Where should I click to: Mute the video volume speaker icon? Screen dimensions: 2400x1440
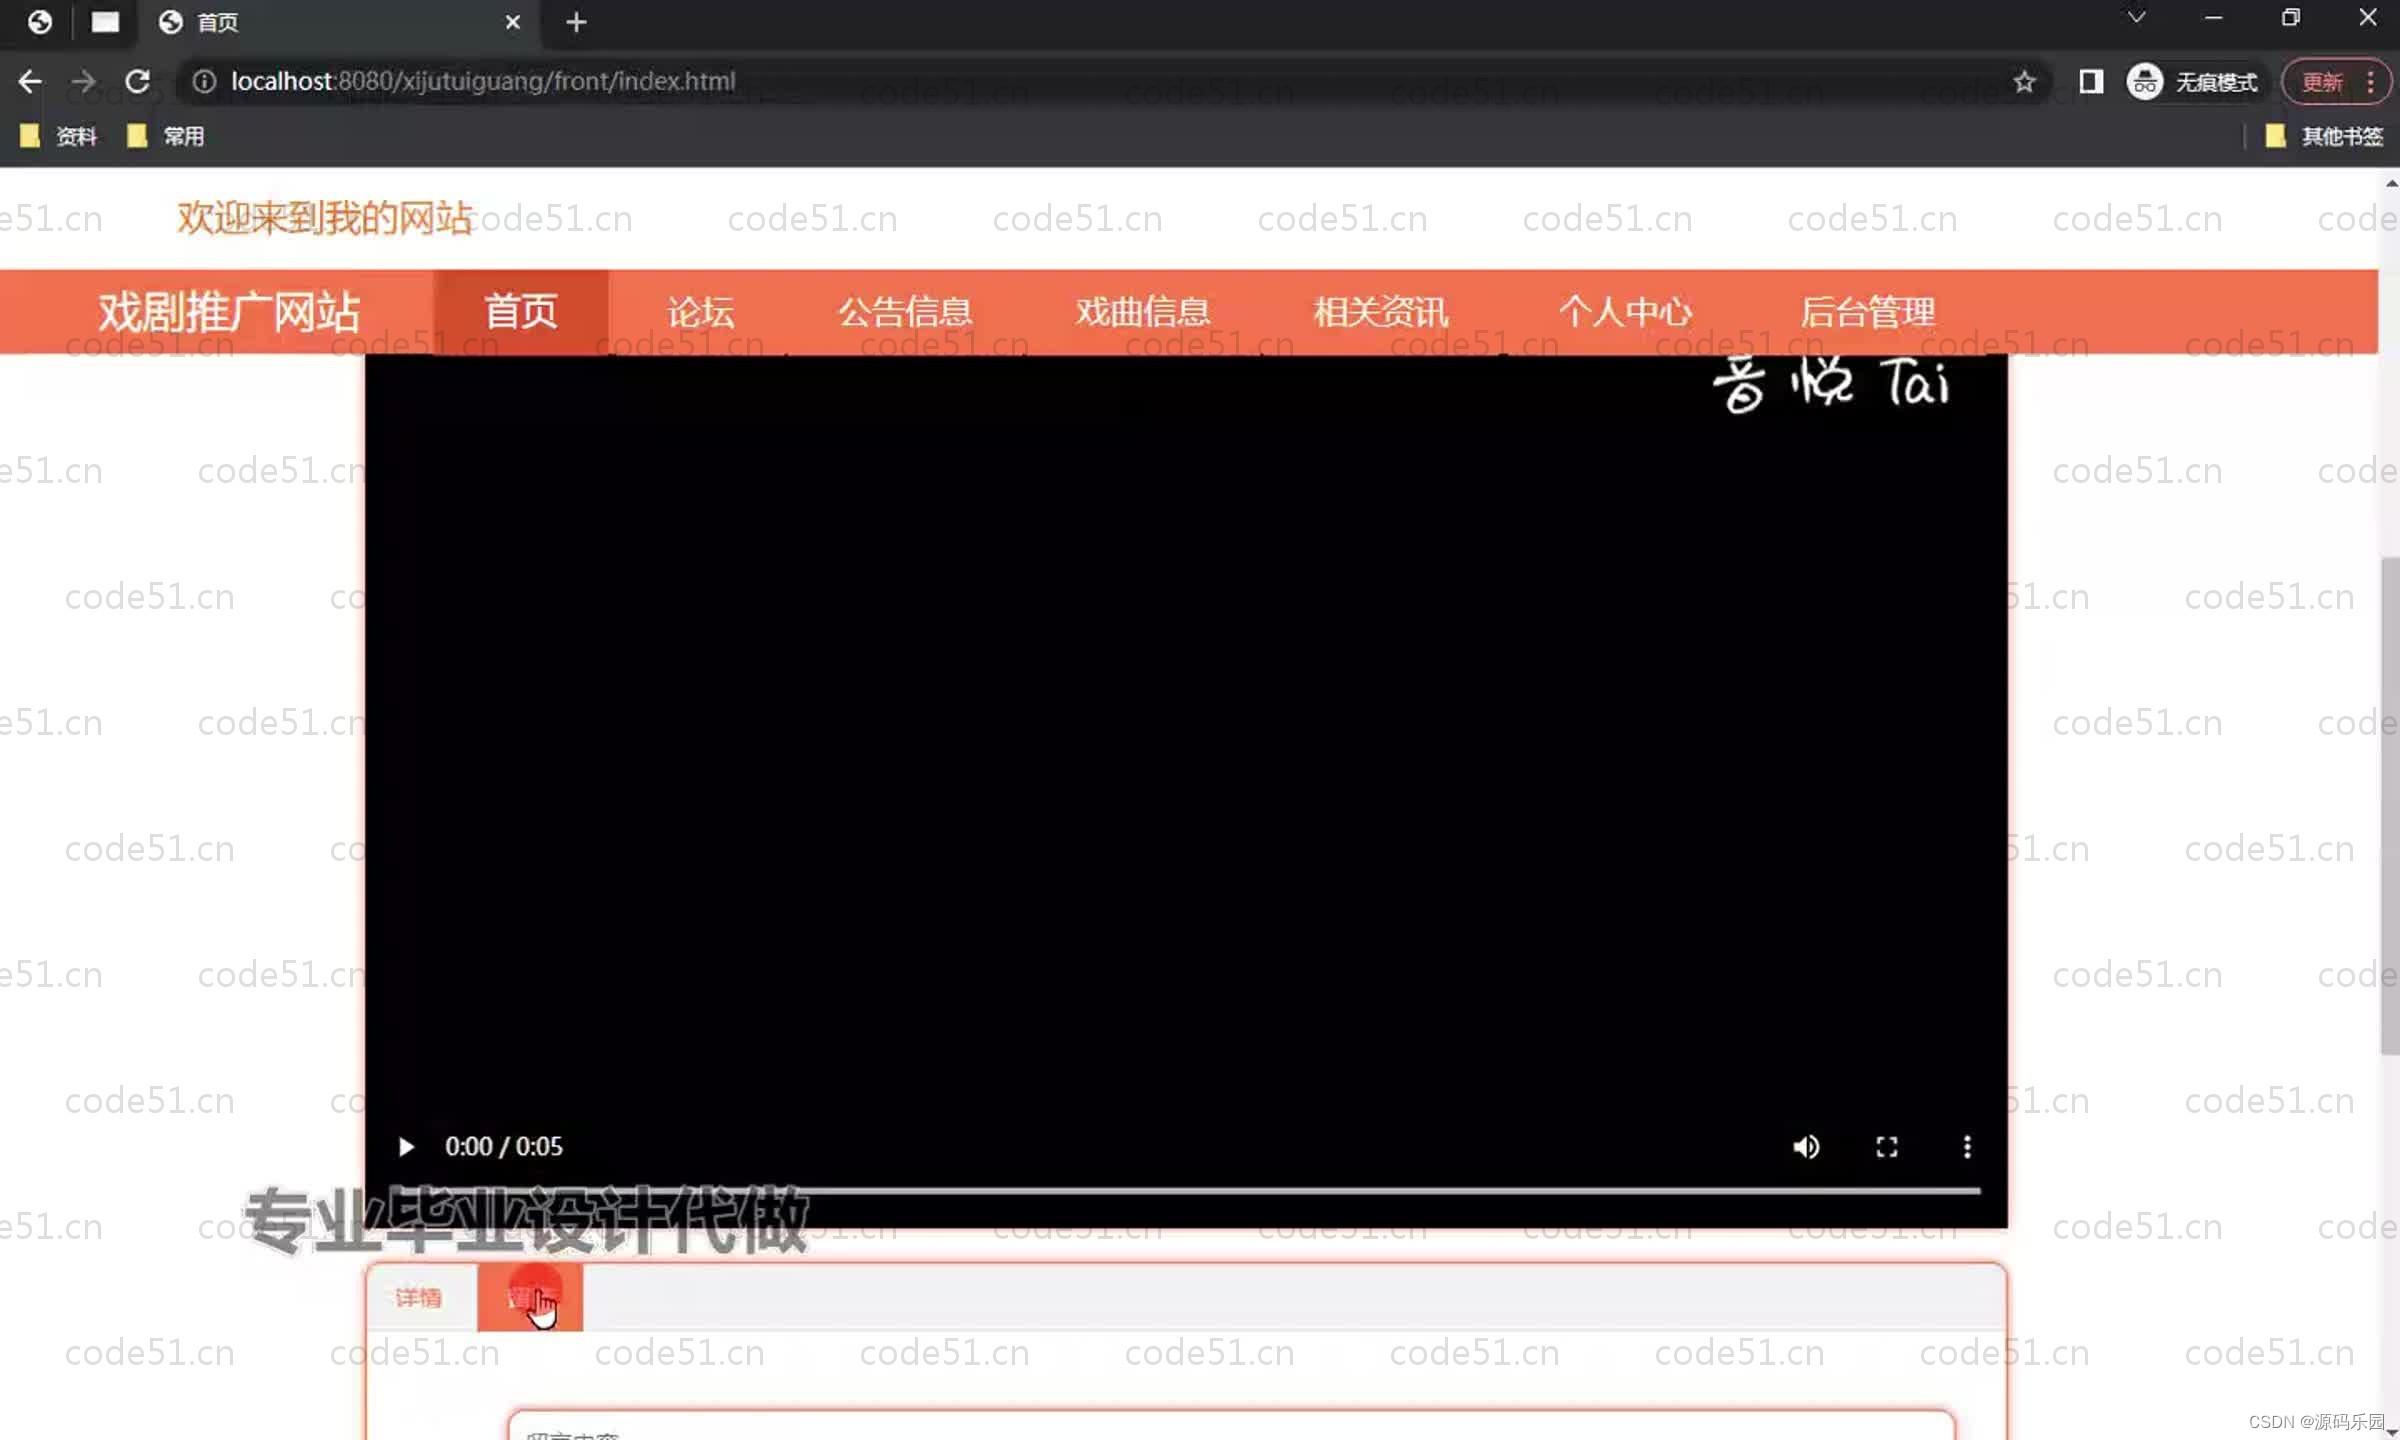coord(1806,1146)
